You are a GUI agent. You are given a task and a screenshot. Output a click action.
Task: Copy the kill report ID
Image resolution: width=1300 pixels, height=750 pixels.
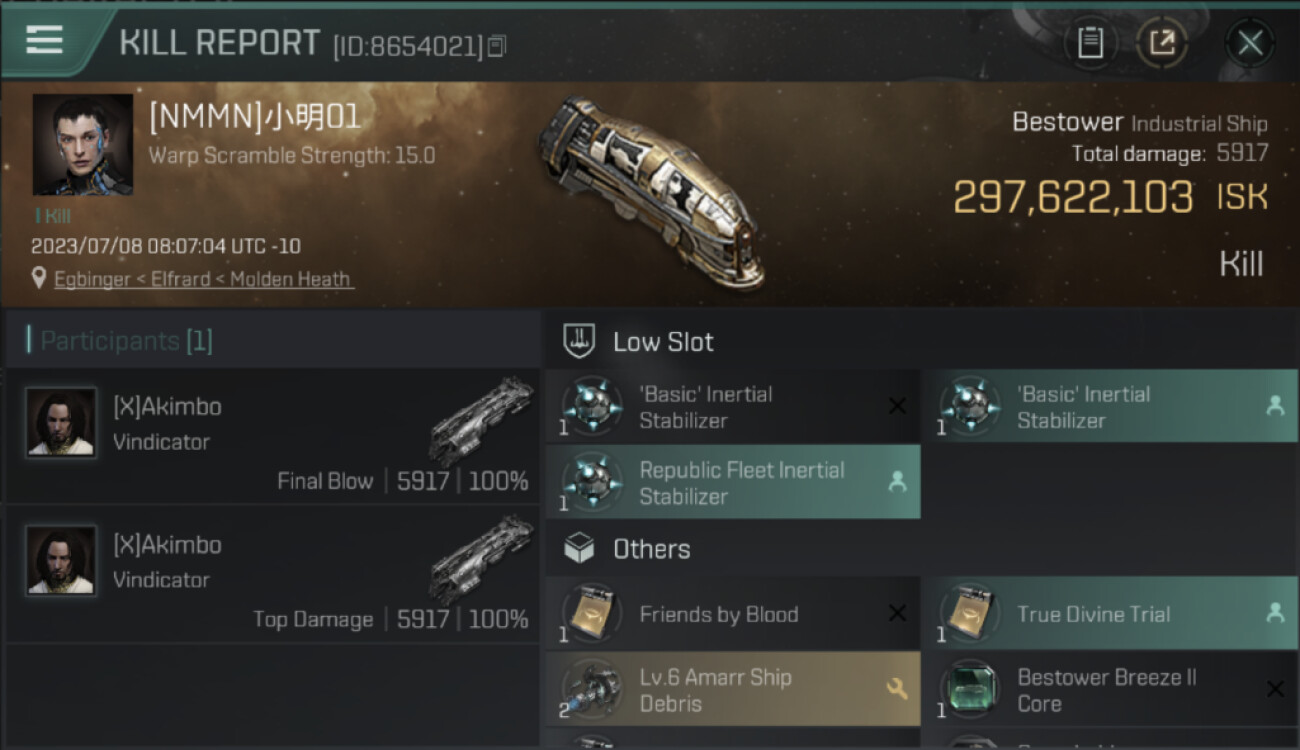pos(497,45)
